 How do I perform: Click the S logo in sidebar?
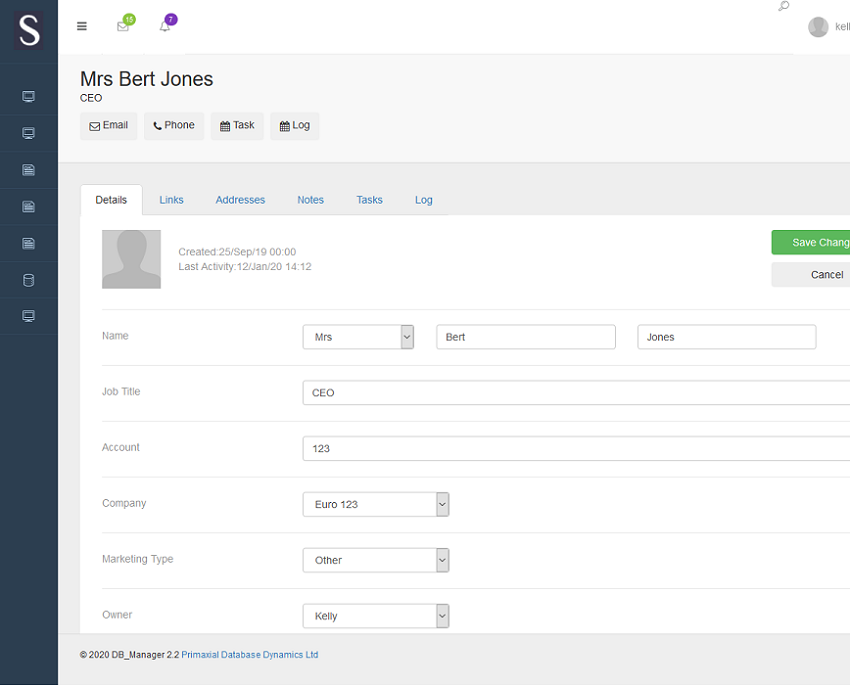tap(29, 31)
